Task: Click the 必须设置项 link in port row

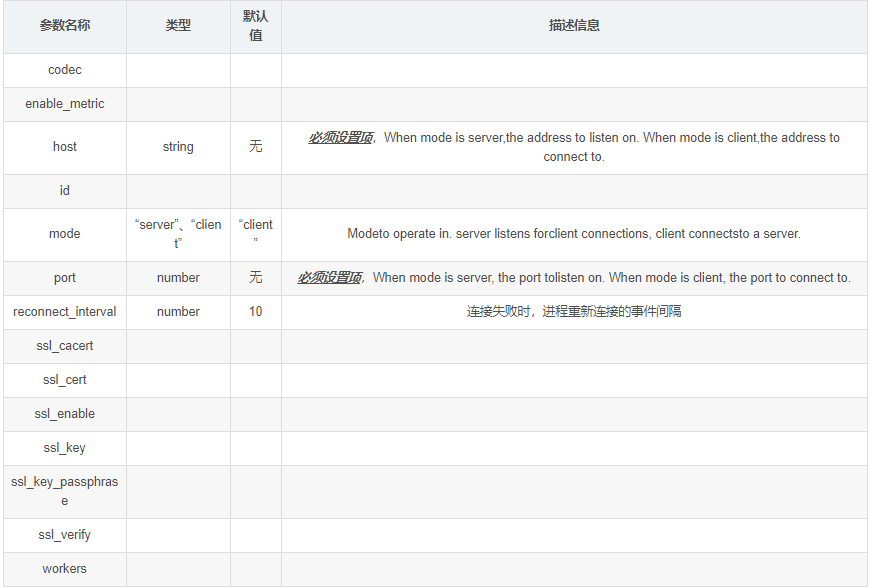Action: 330,277
